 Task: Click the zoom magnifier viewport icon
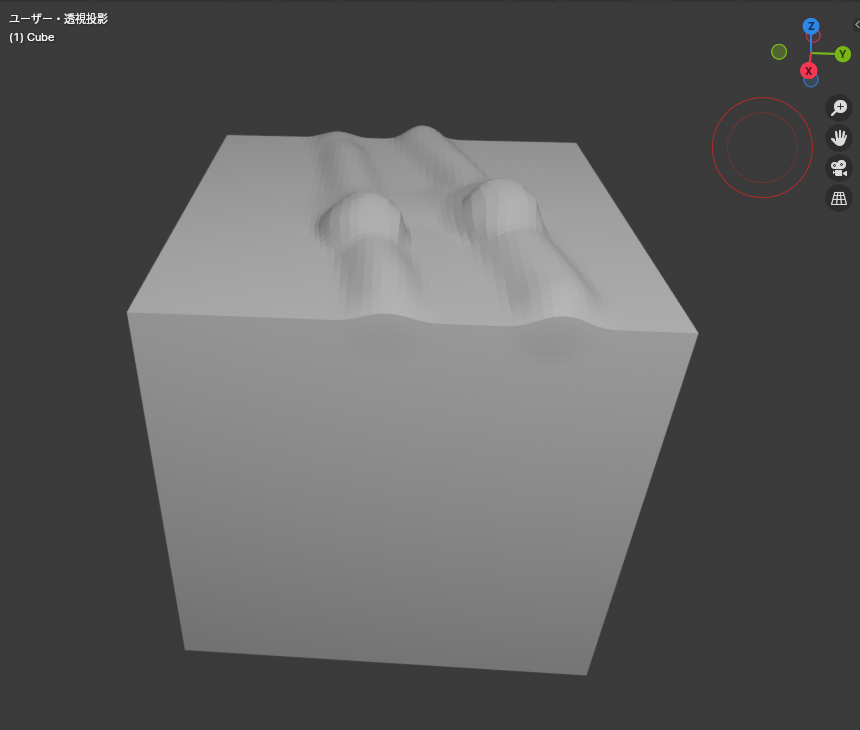[x=839, y=107]
